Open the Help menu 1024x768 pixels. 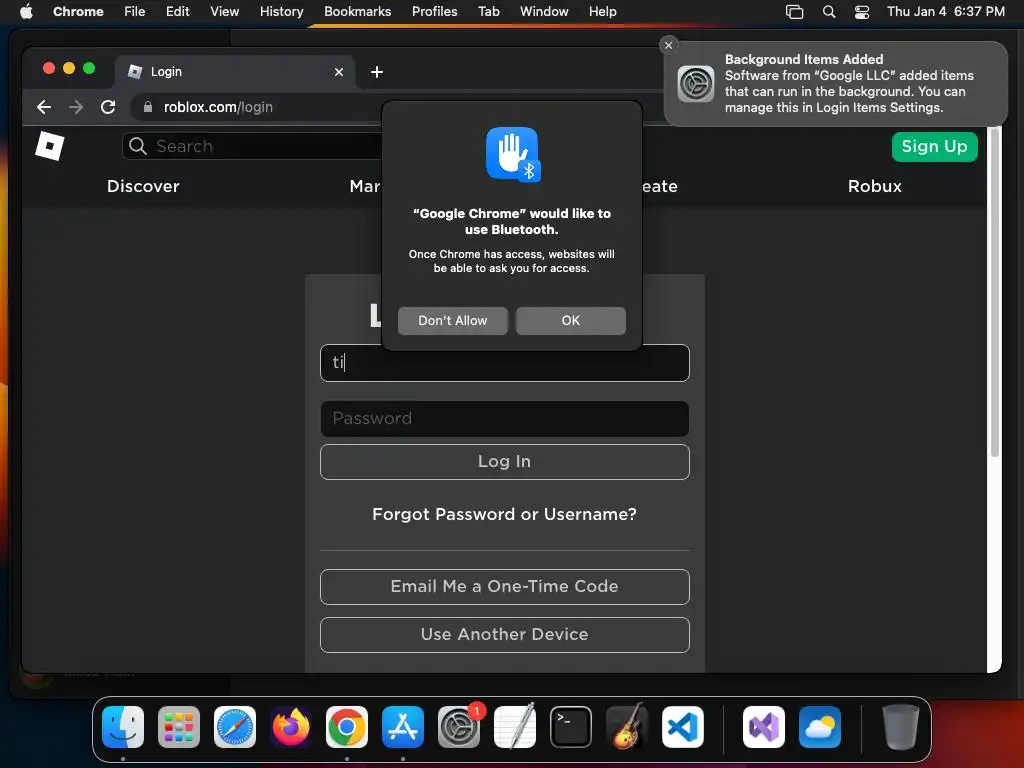(x=602, y=11)
